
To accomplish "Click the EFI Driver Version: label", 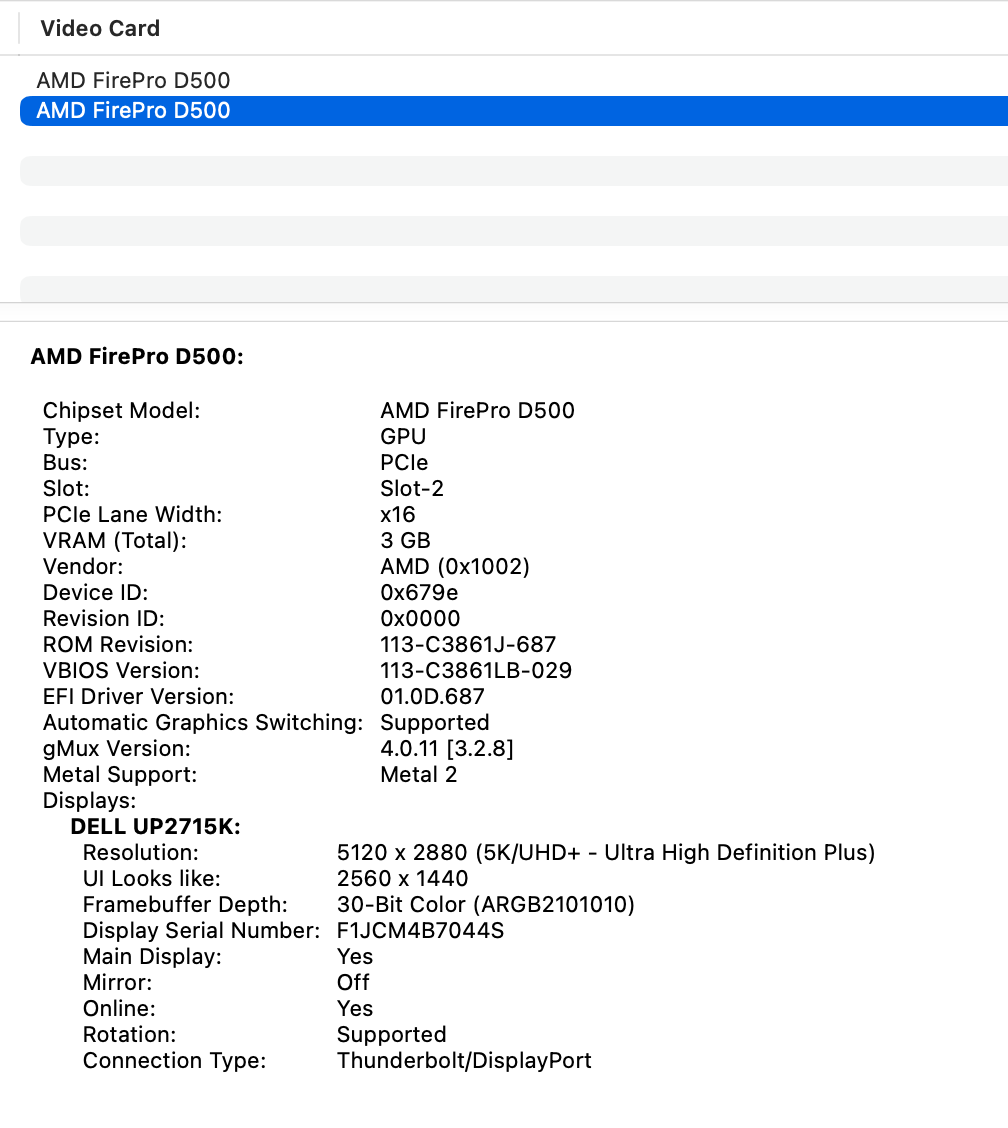I will pyautogui.click(x=138, y=696).
